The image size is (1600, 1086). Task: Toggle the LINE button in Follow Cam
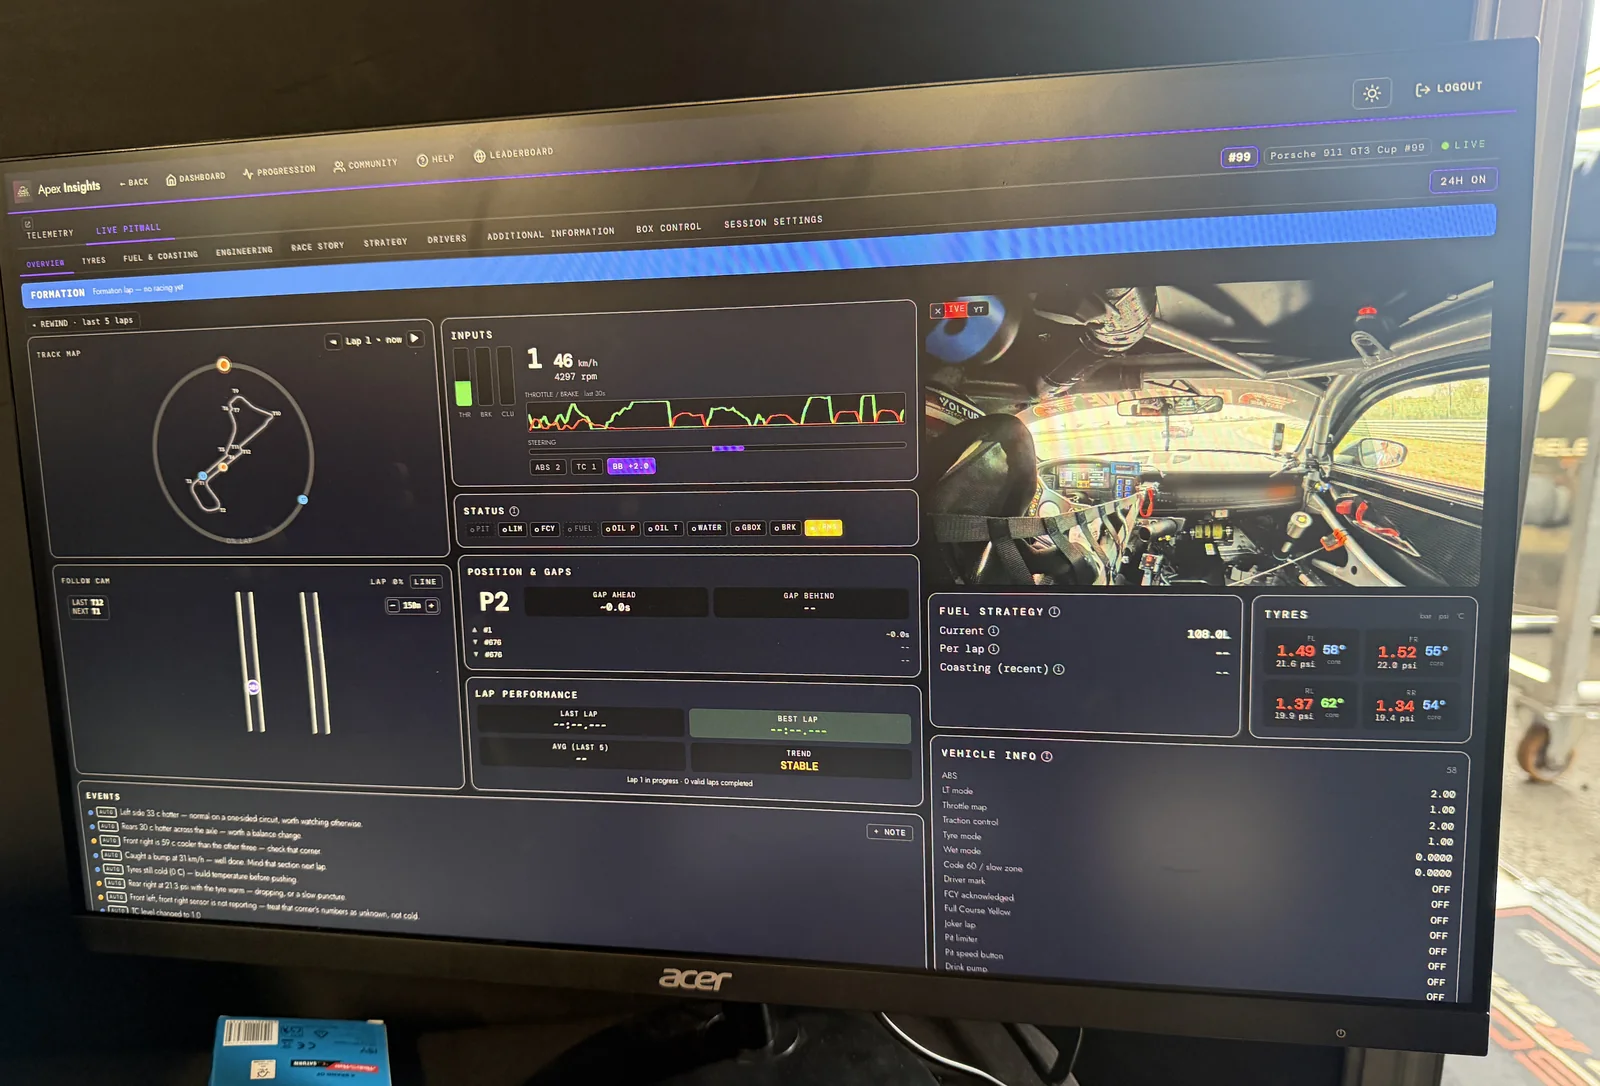425,582
